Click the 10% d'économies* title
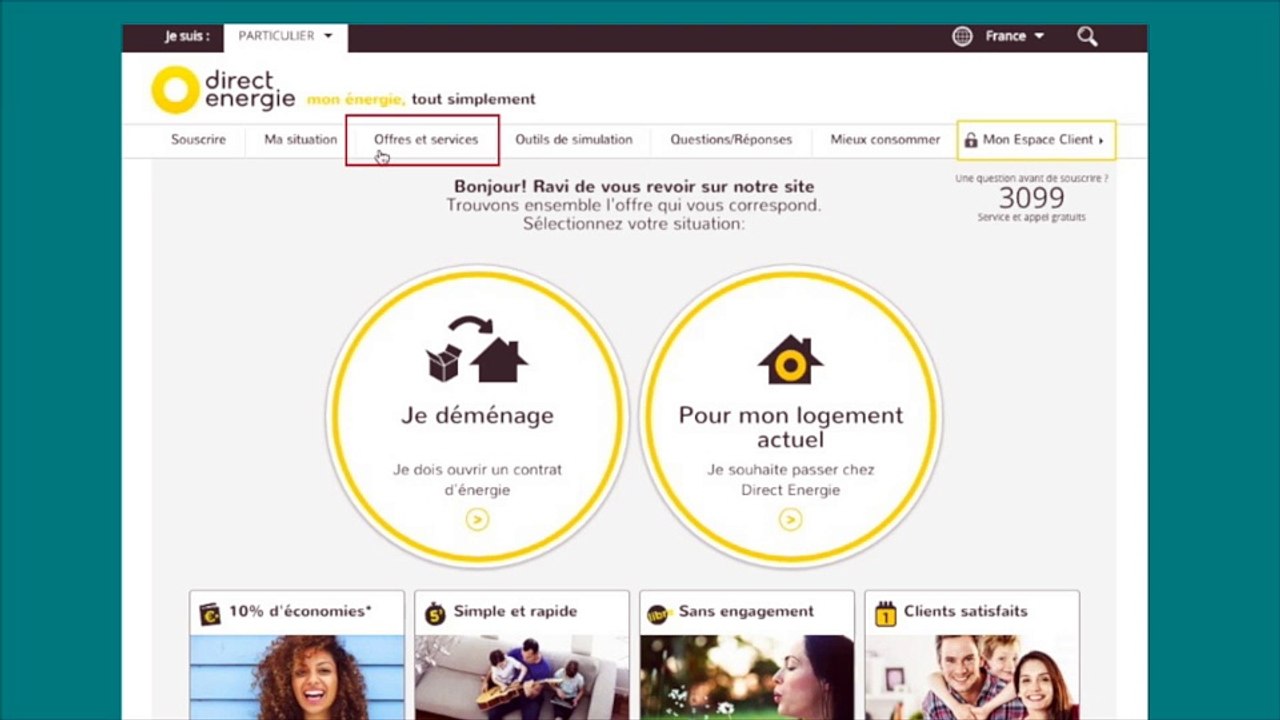 pyautogui.click(x=300, y=611)
